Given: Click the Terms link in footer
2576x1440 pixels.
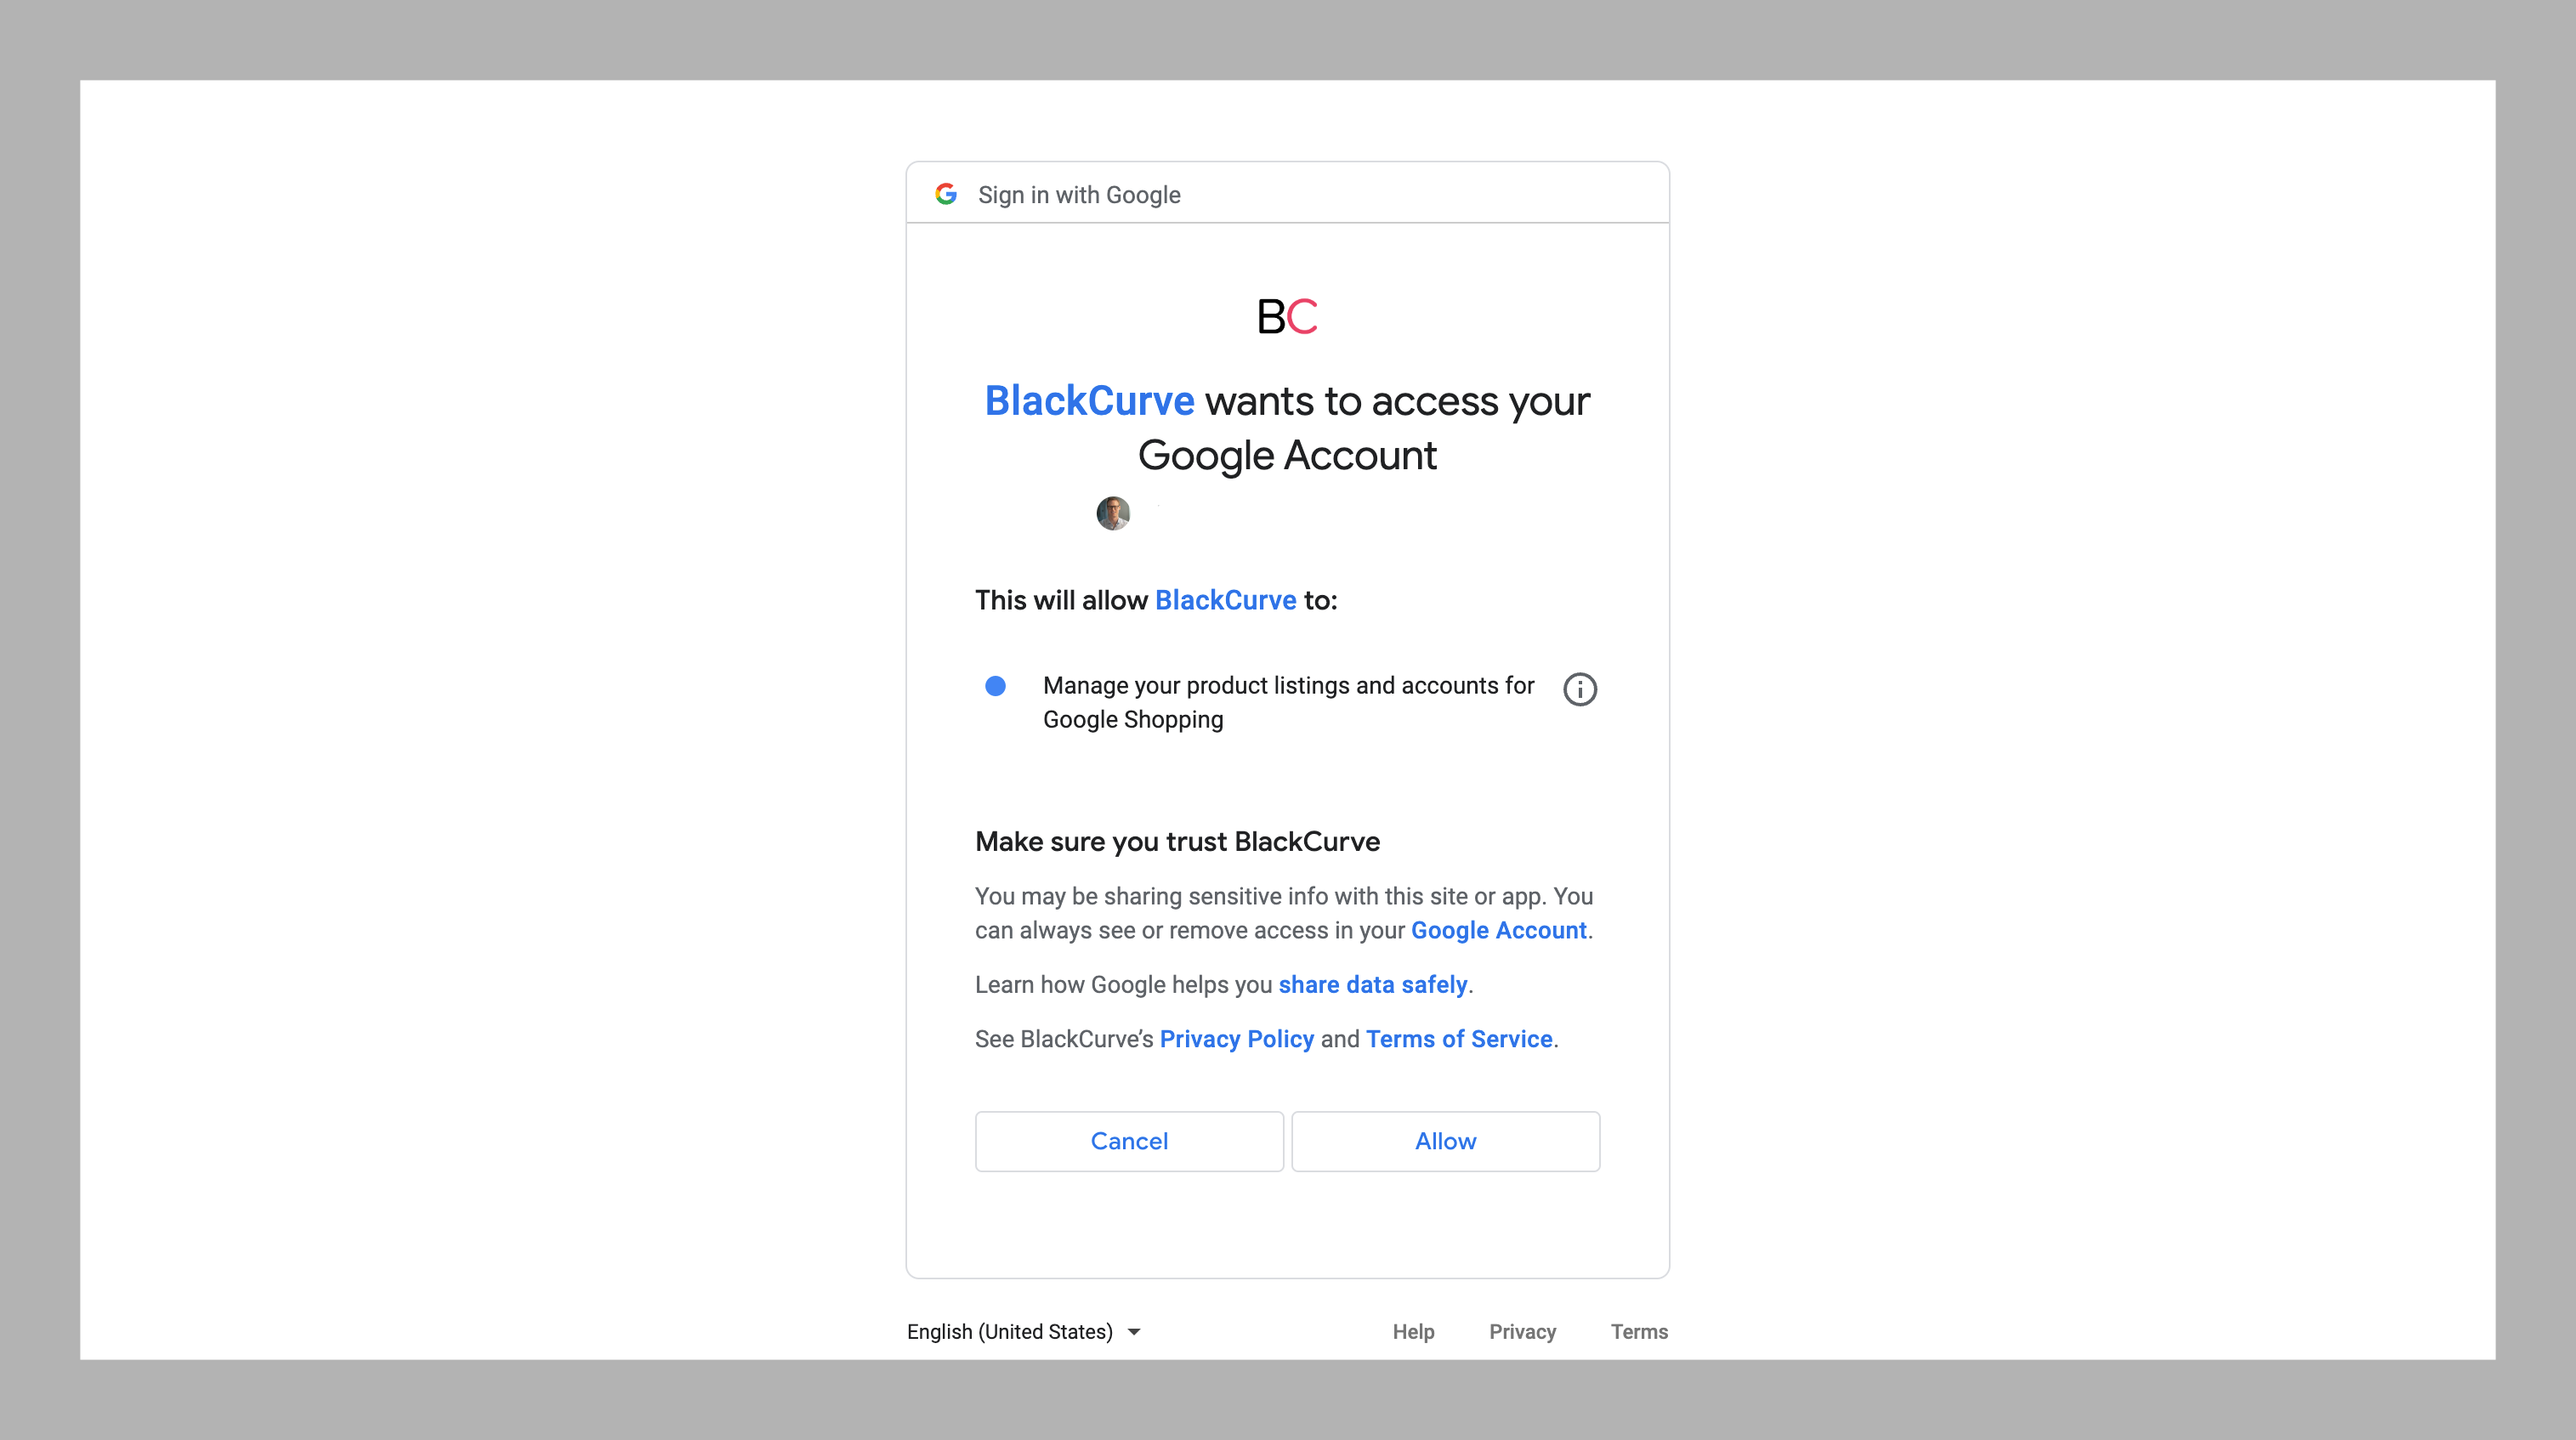Looking at the screenshot, I should coord(1637,1330).
